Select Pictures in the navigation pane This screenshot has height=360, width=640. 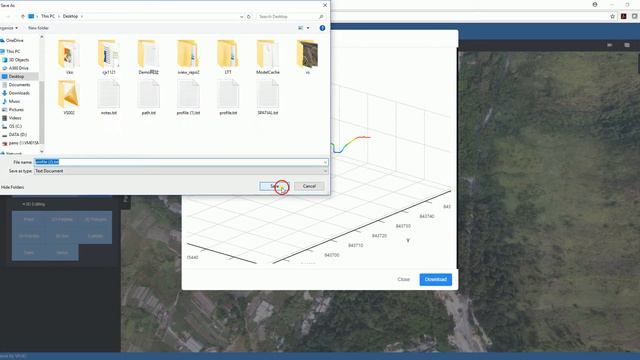pyautogui.click(x=16, y=110)
